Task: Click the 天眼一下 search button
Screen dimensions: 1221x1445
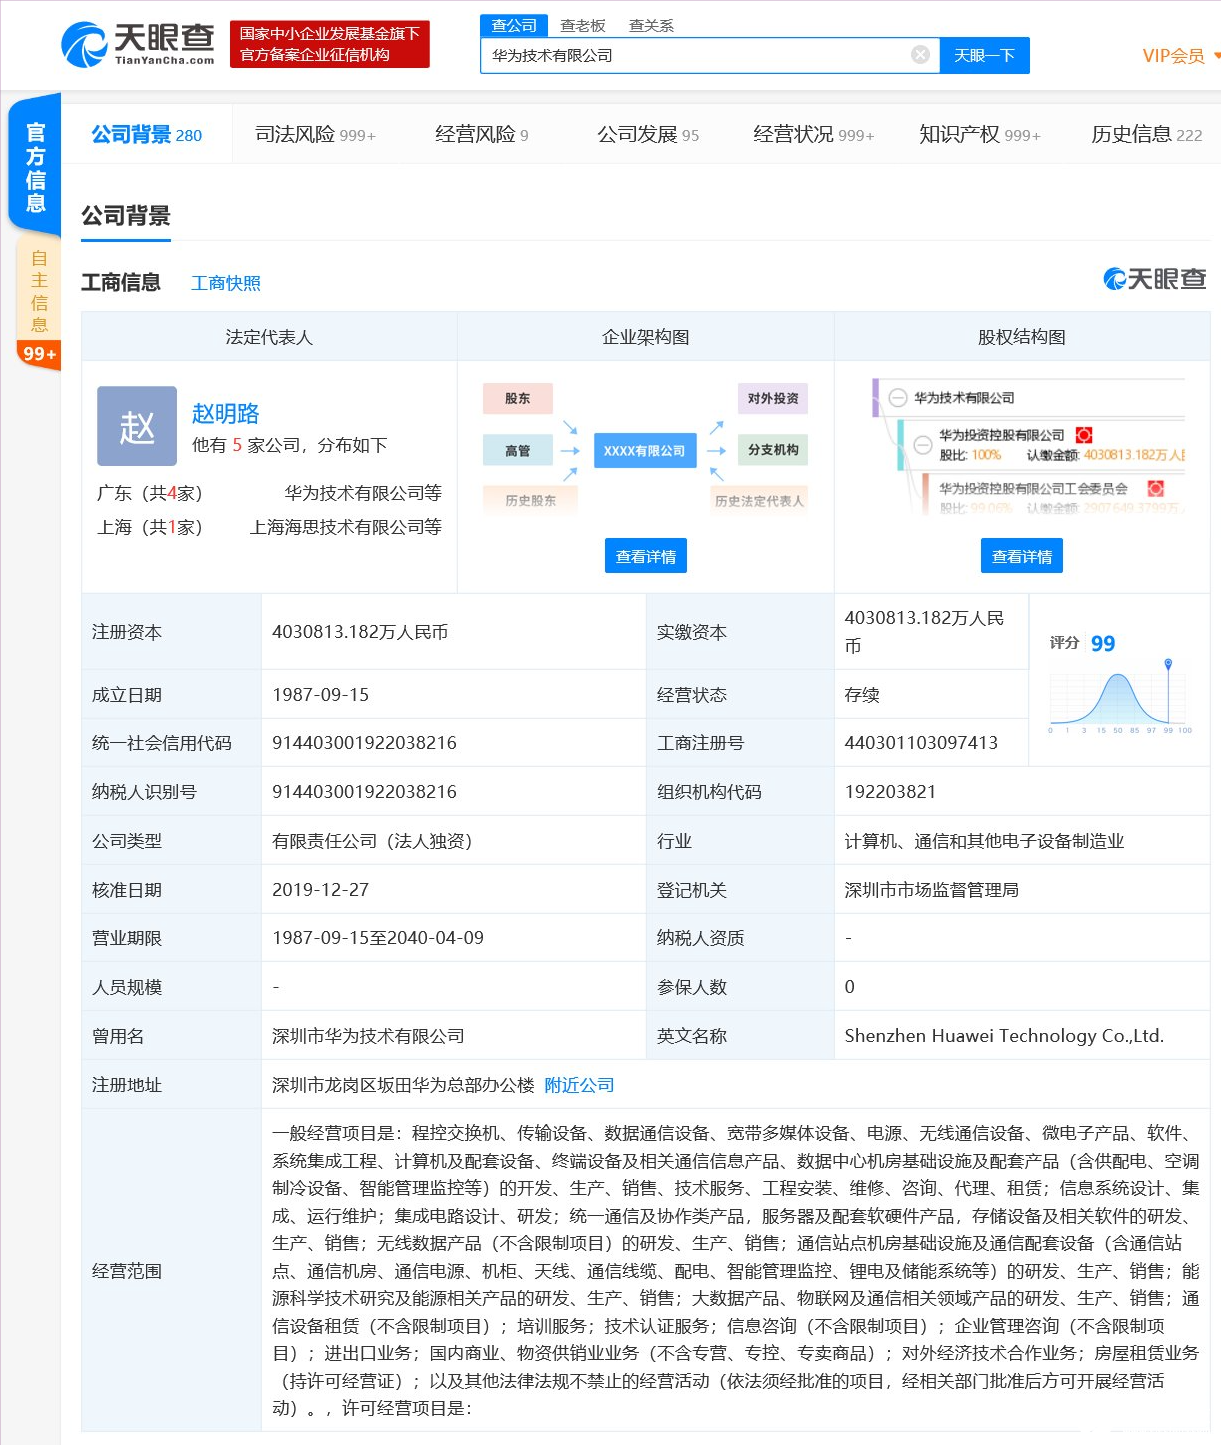Action: [984, 55]
